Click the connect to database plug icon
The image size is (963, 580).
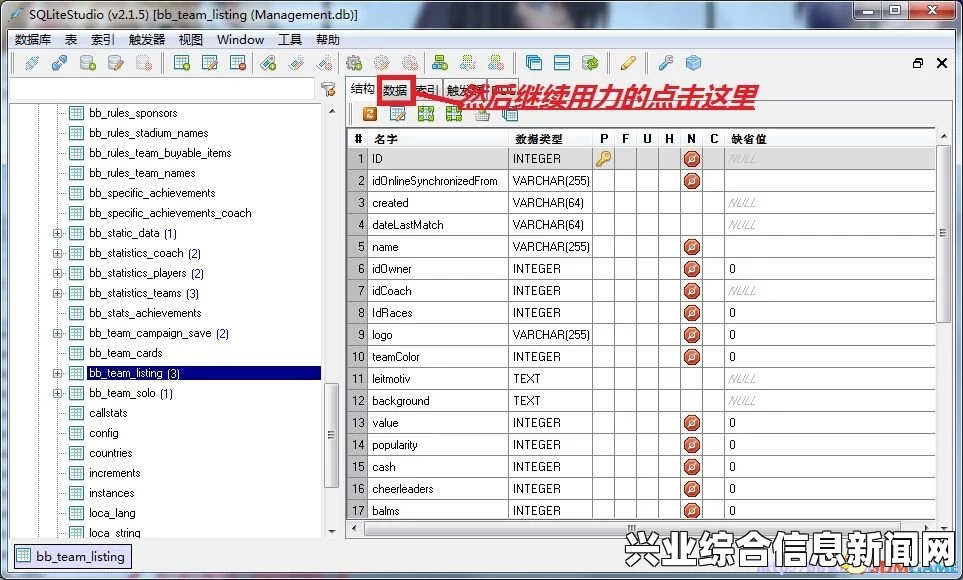[32, 63]
